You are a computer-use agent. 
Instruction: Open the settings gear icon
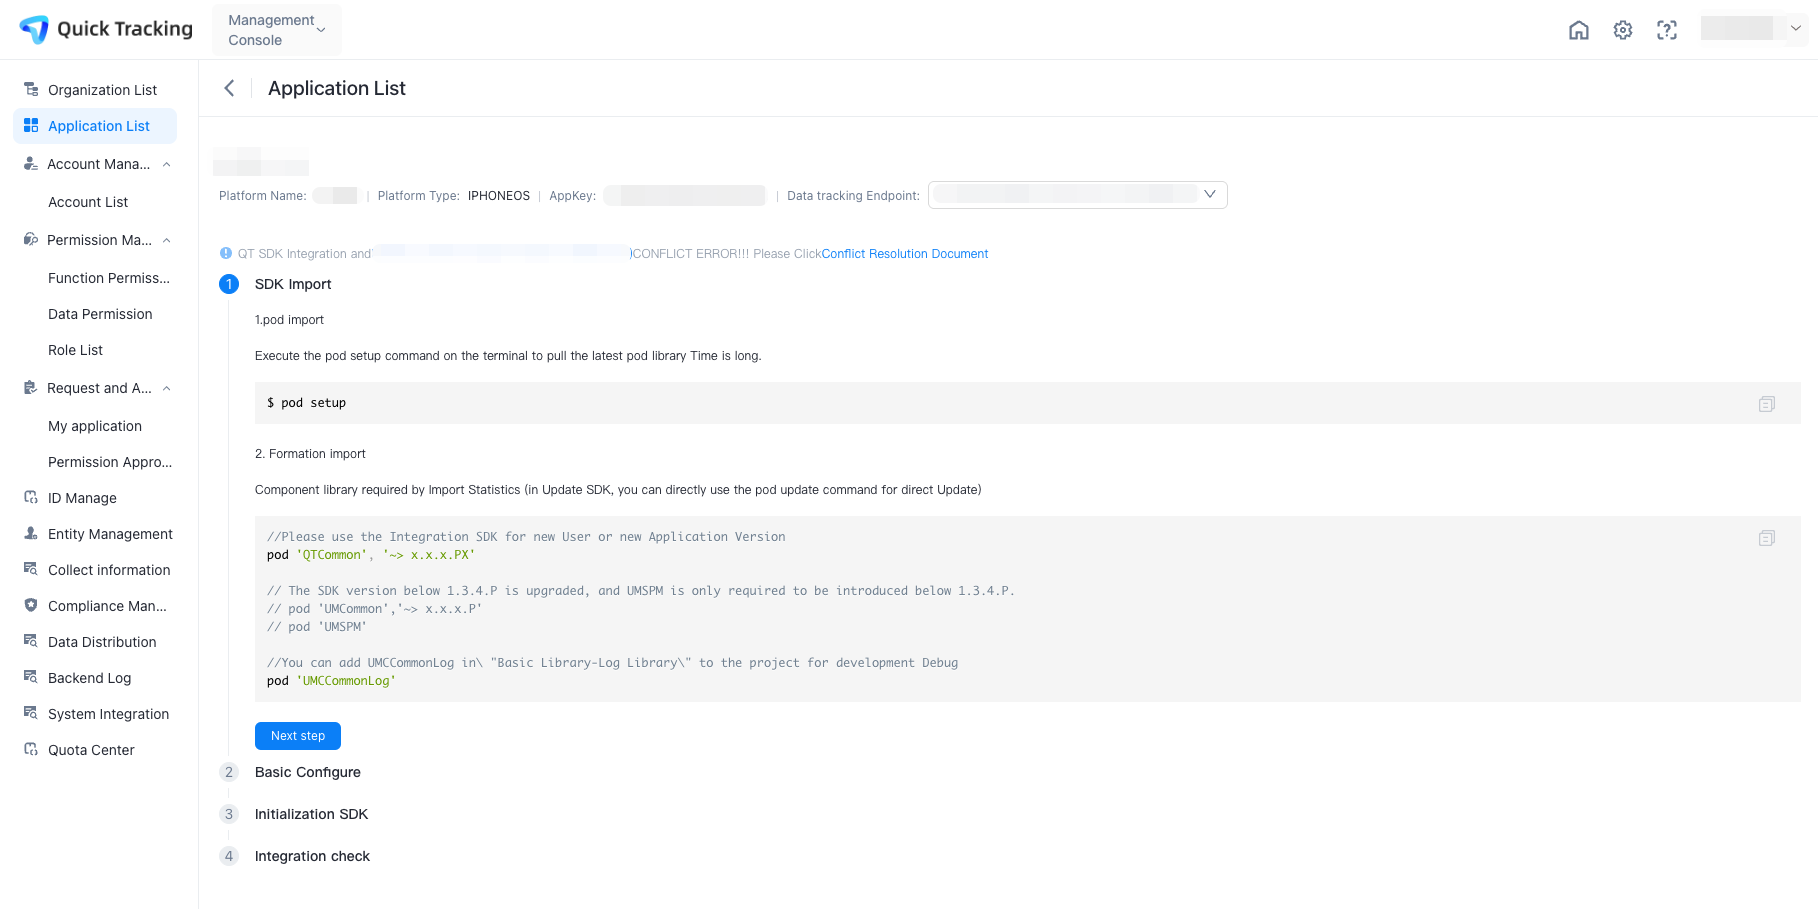click(x=1623, y=30)
